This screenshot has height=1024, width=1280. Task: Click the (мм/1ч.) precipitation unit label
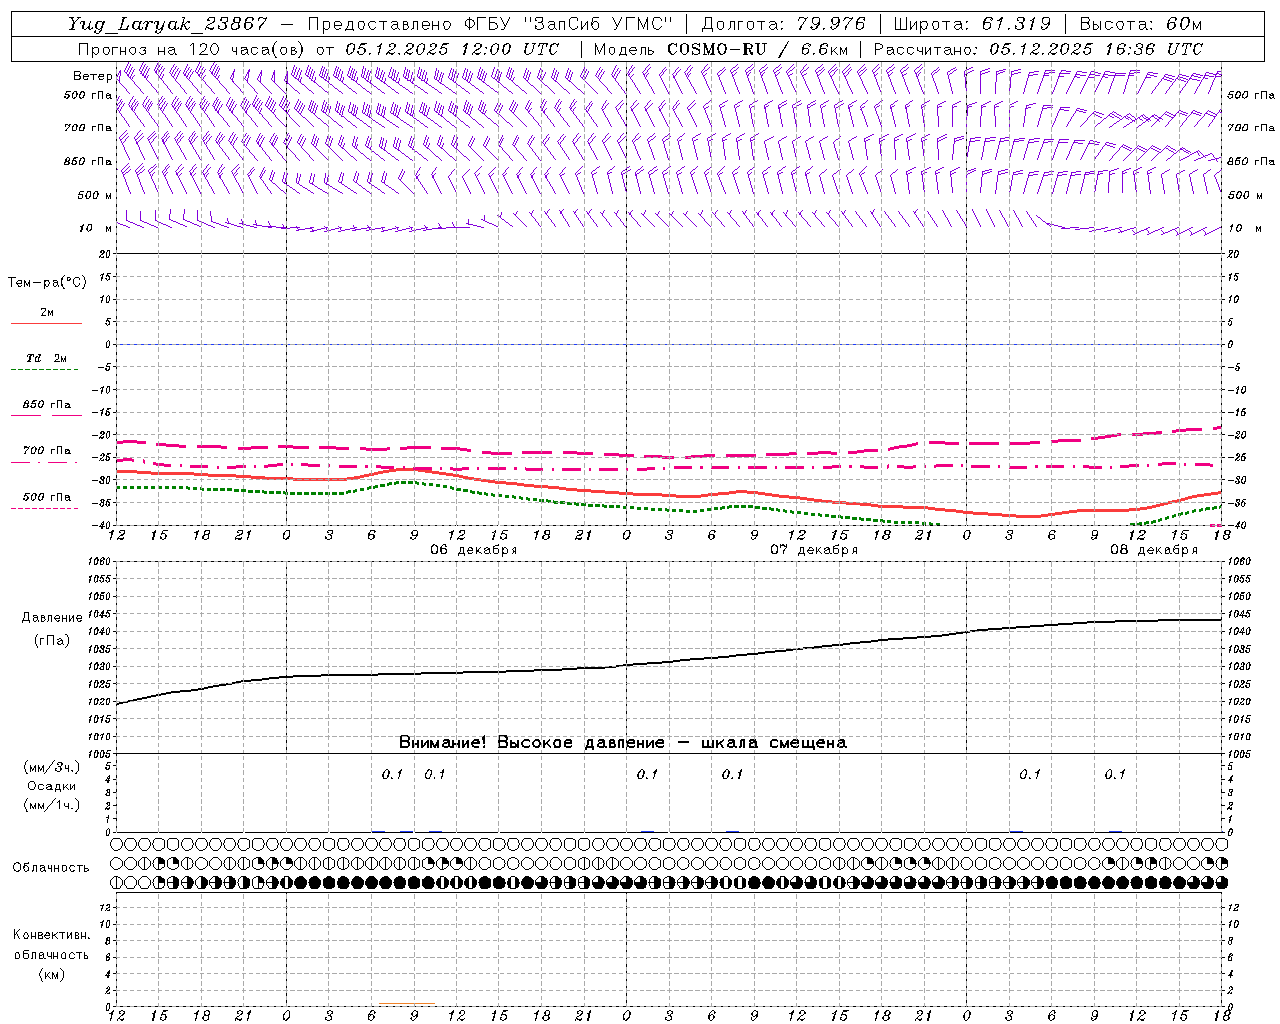pos(51,805)
